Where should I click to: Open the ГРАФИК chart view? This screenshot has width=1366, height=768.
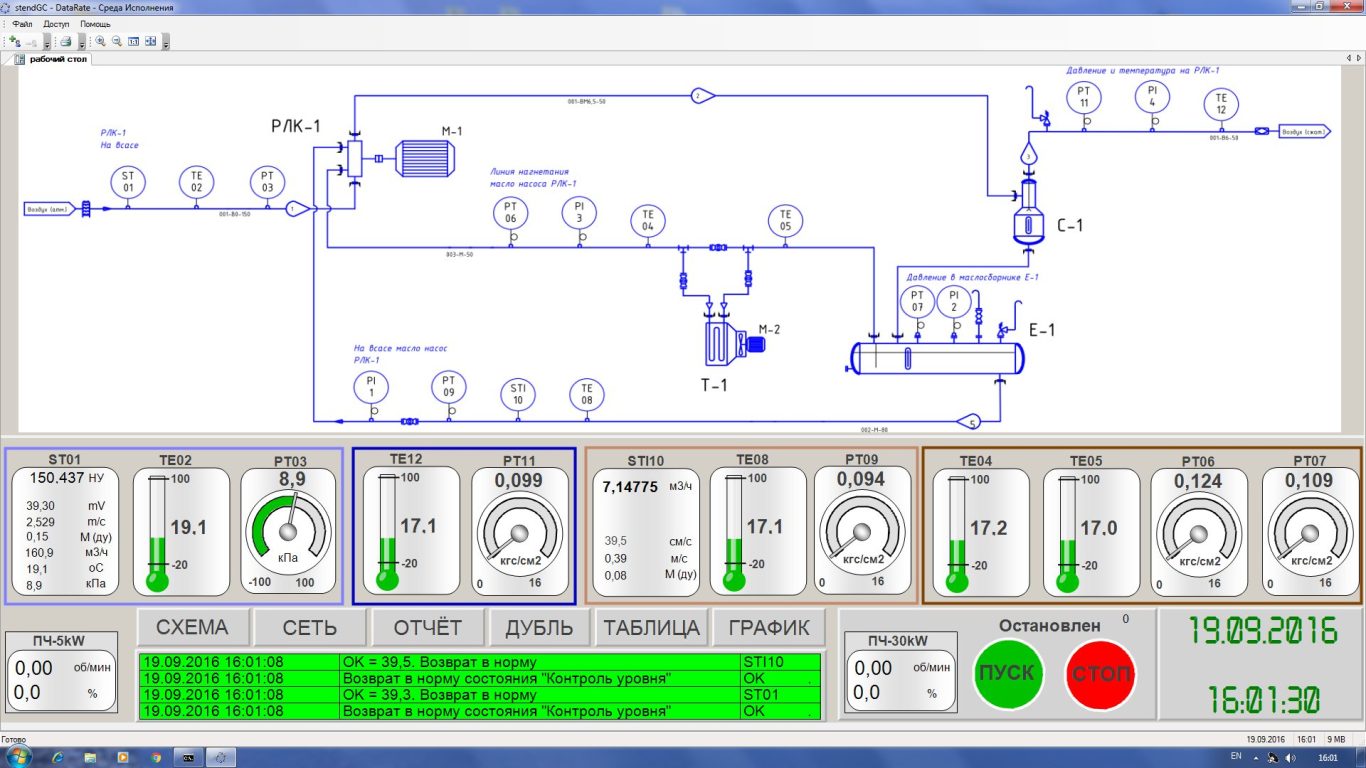coord(769,628)
